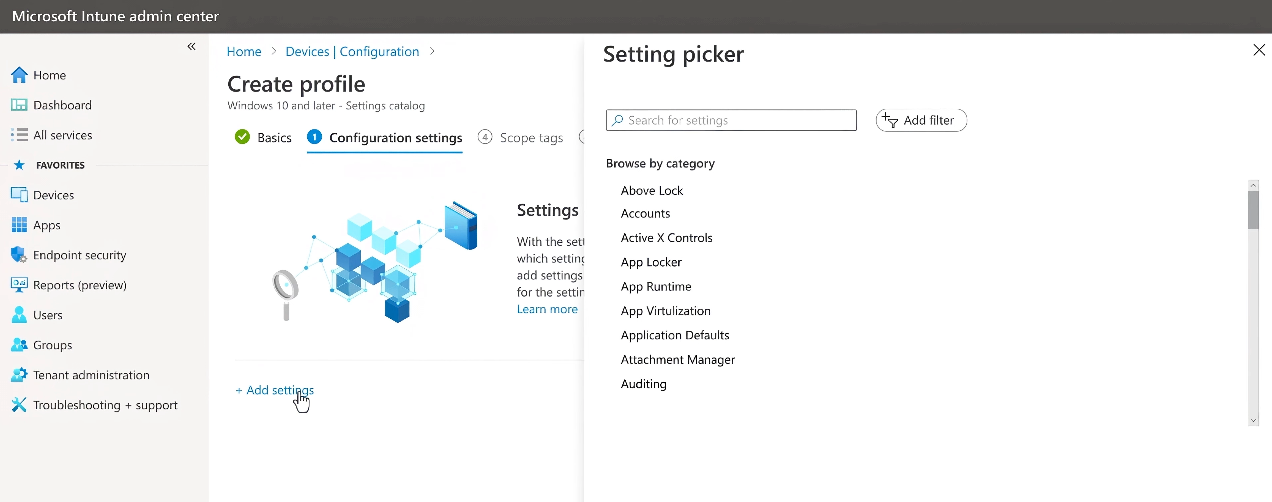The image size is (1272, 502).
Task: Click the Tenant administration icon
Action: click(18, 375)
